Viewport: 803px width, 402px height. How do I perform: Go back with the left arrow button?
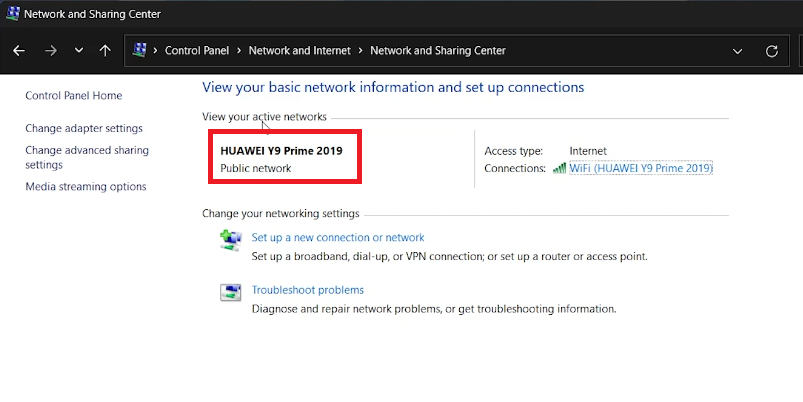[19, 51]
